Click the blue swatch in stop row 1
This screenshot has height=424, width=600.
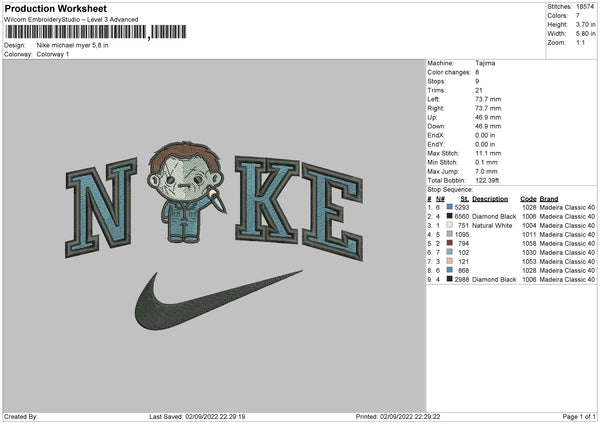(450, 207)
